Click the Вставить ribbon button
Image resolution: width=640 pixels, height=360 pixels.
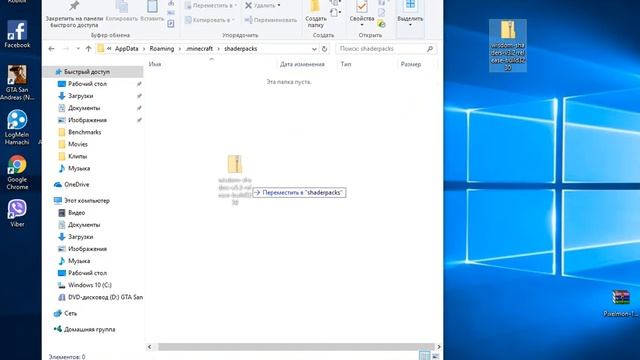[152, 12]
